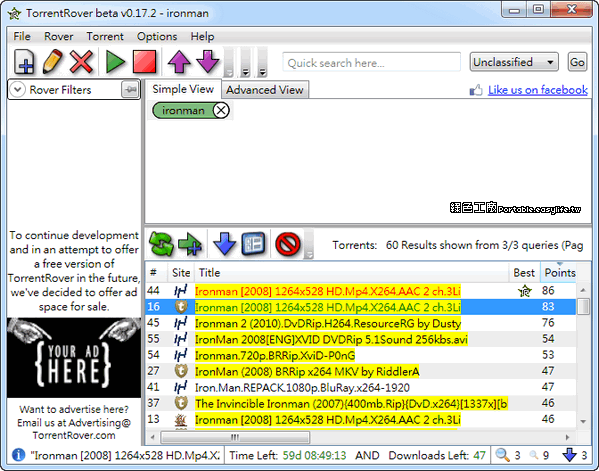
Task: Click the pencil Edit Rover icon
Action: pos(53,62)
